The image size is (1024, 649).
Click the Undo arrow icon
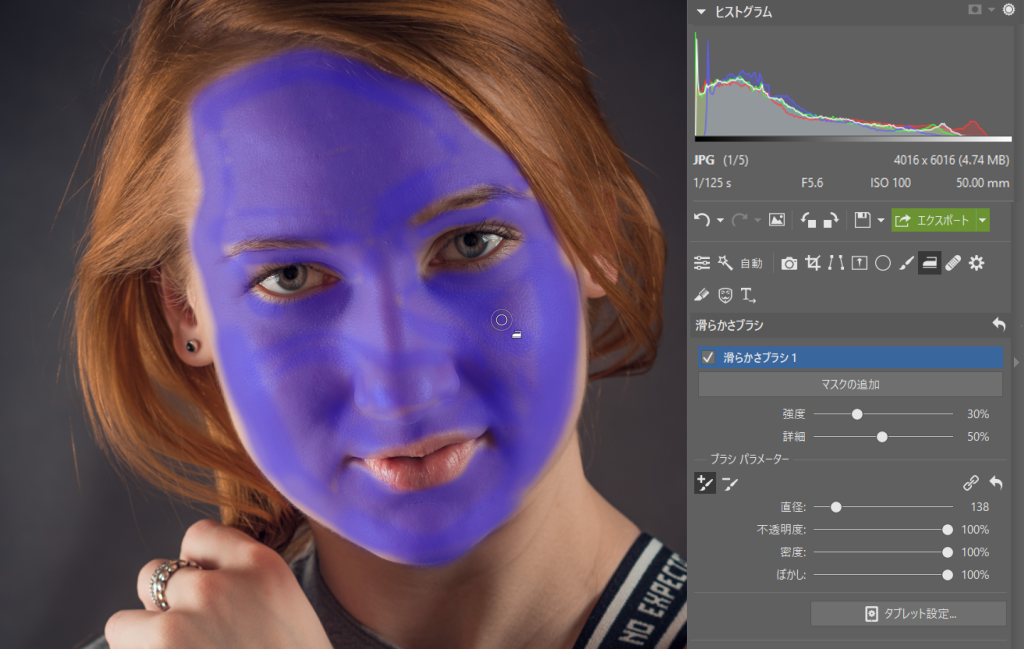tap(702, 220)
